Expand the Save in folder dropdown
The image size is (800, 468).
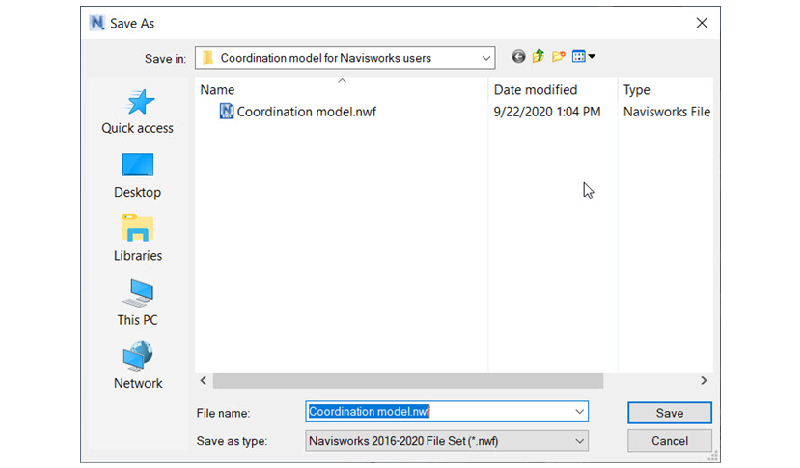coord(485,58)
